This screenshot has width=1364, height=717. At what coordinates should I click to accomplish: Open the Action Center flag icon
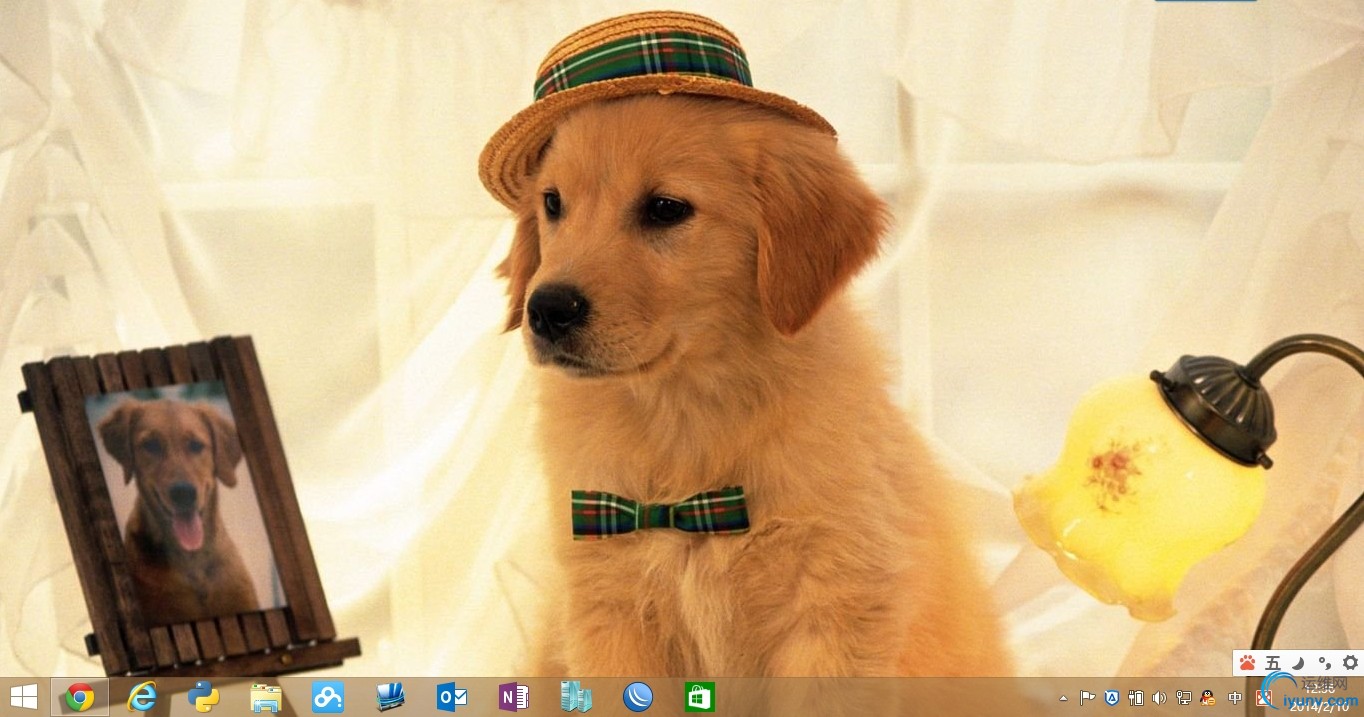click(x=1087, y=698)
